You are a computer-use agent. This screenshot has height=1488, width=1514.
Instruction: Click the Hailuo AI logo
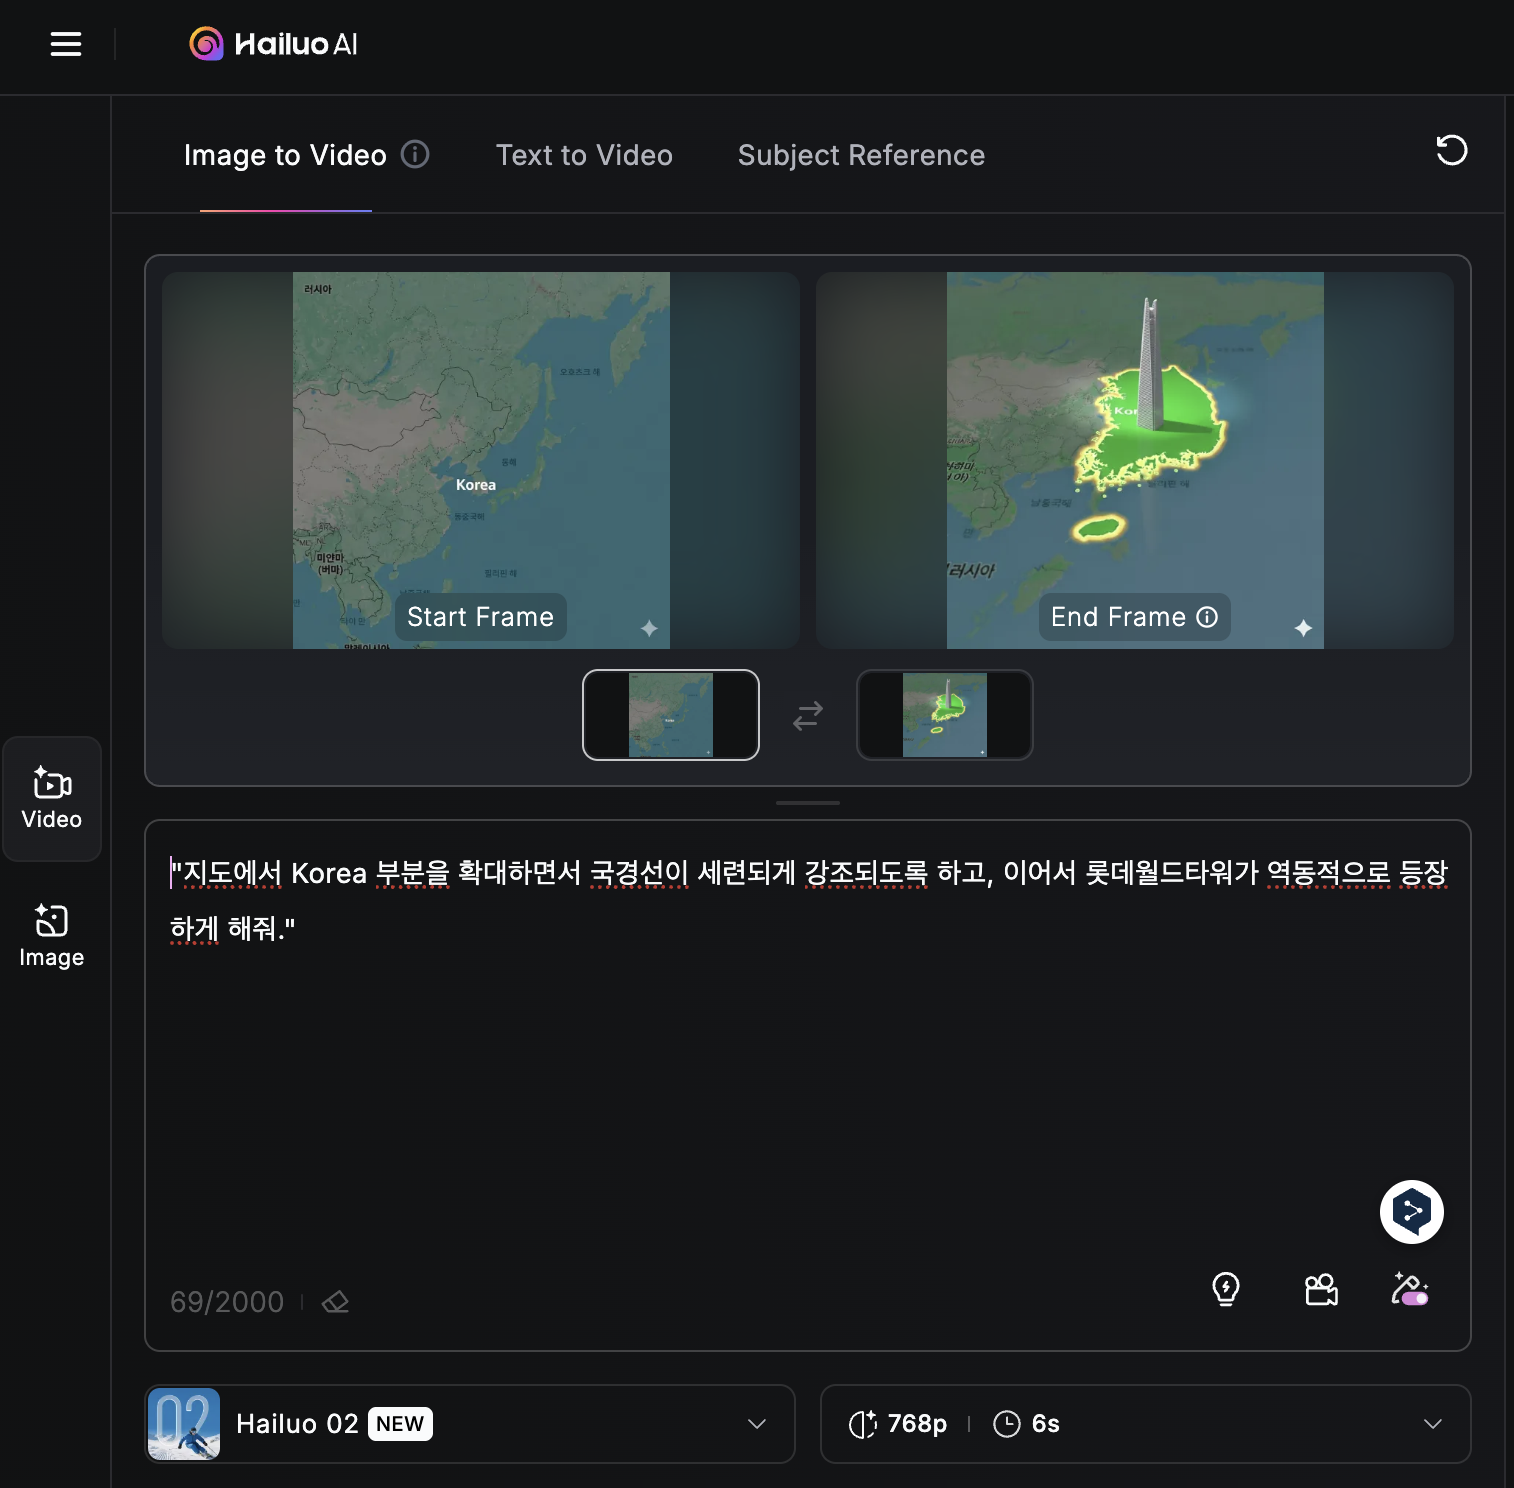click(271, 44)
